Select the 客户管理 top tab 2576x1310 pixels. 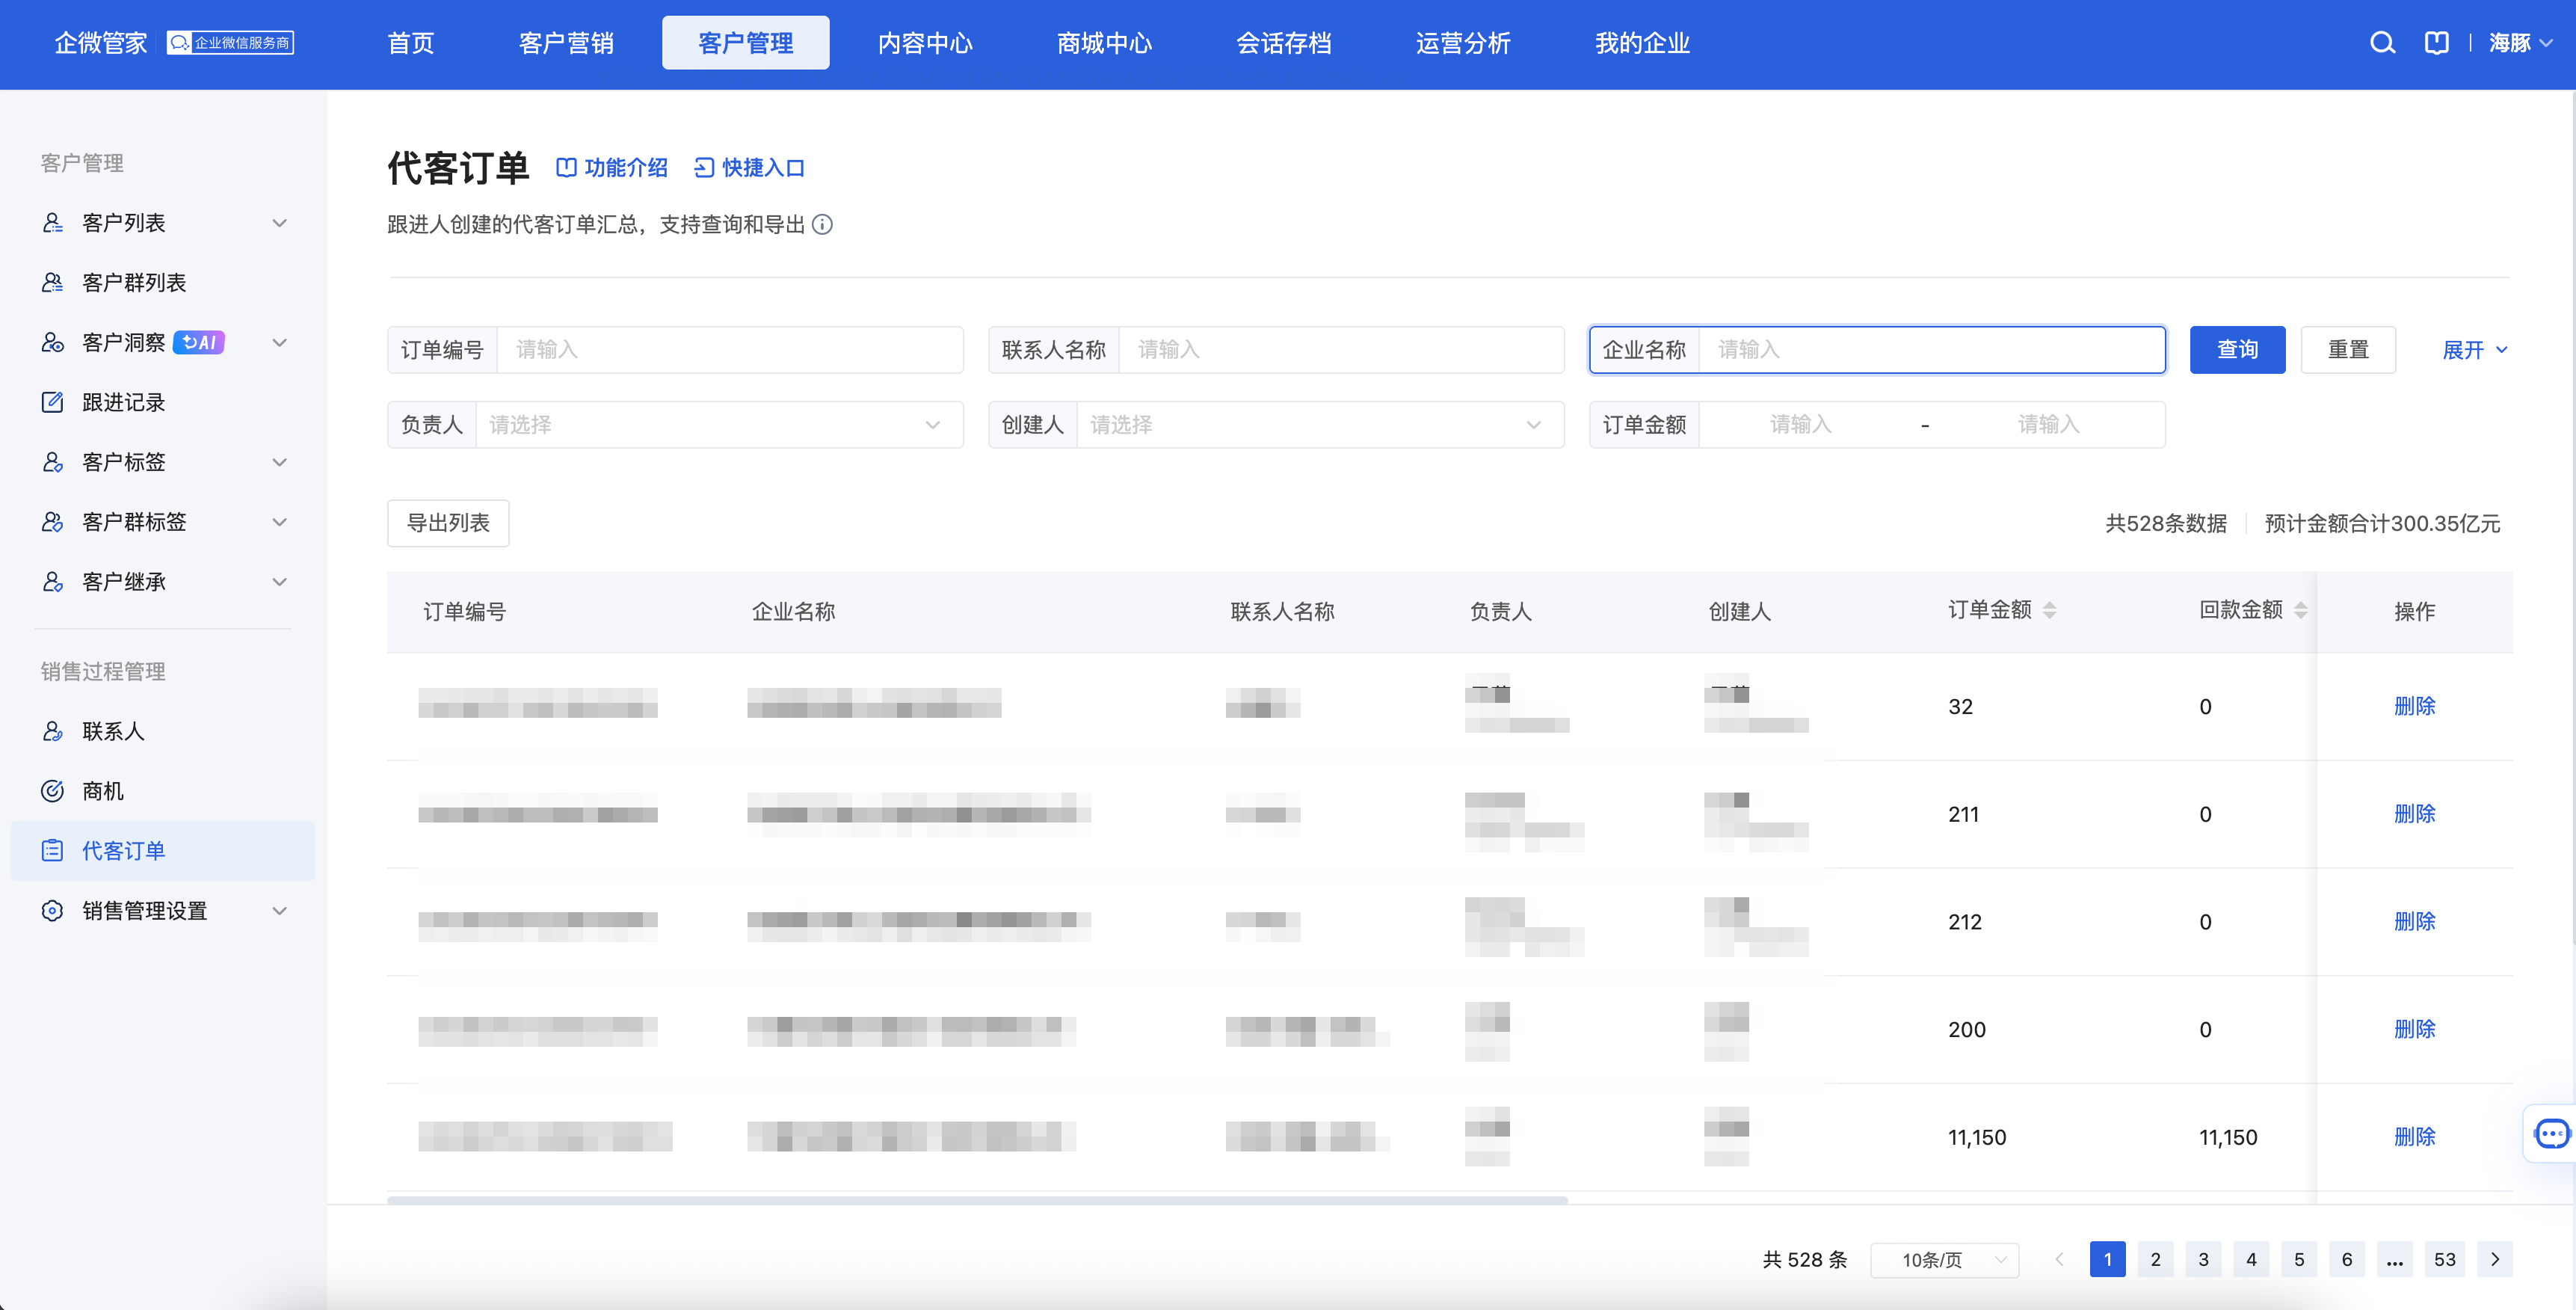tap(746, 43)
